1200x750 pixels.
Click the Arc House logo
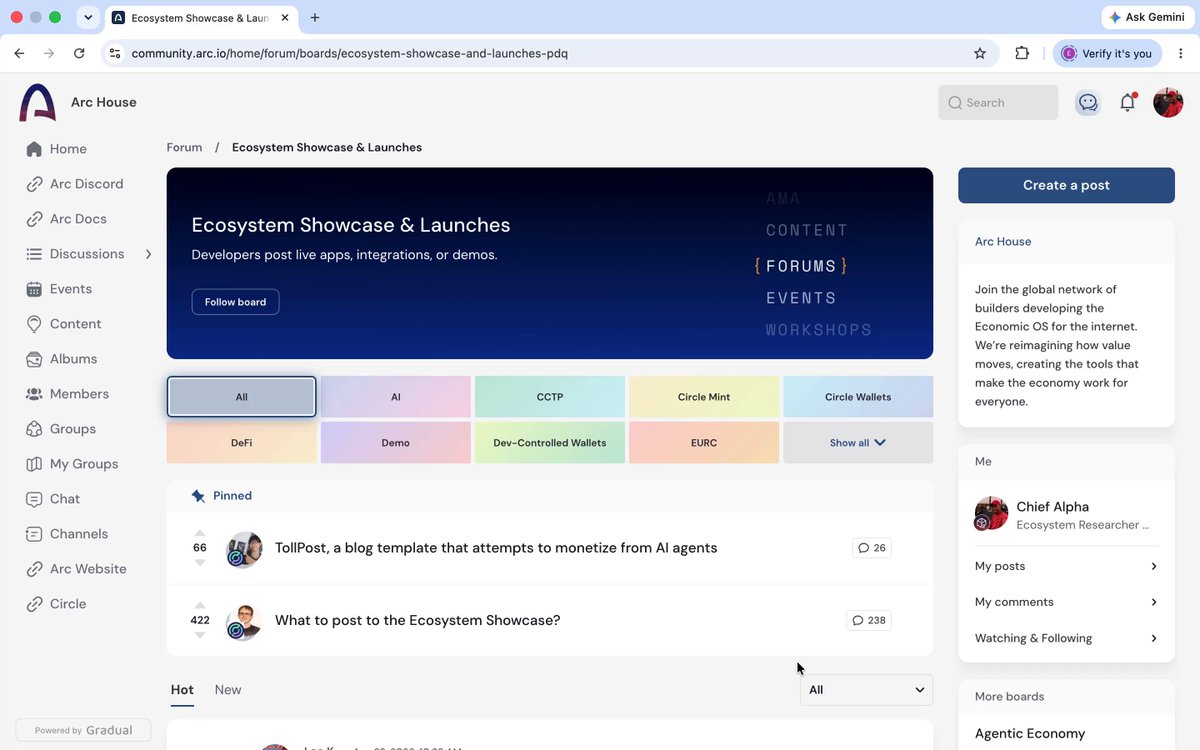coord(38,102)
